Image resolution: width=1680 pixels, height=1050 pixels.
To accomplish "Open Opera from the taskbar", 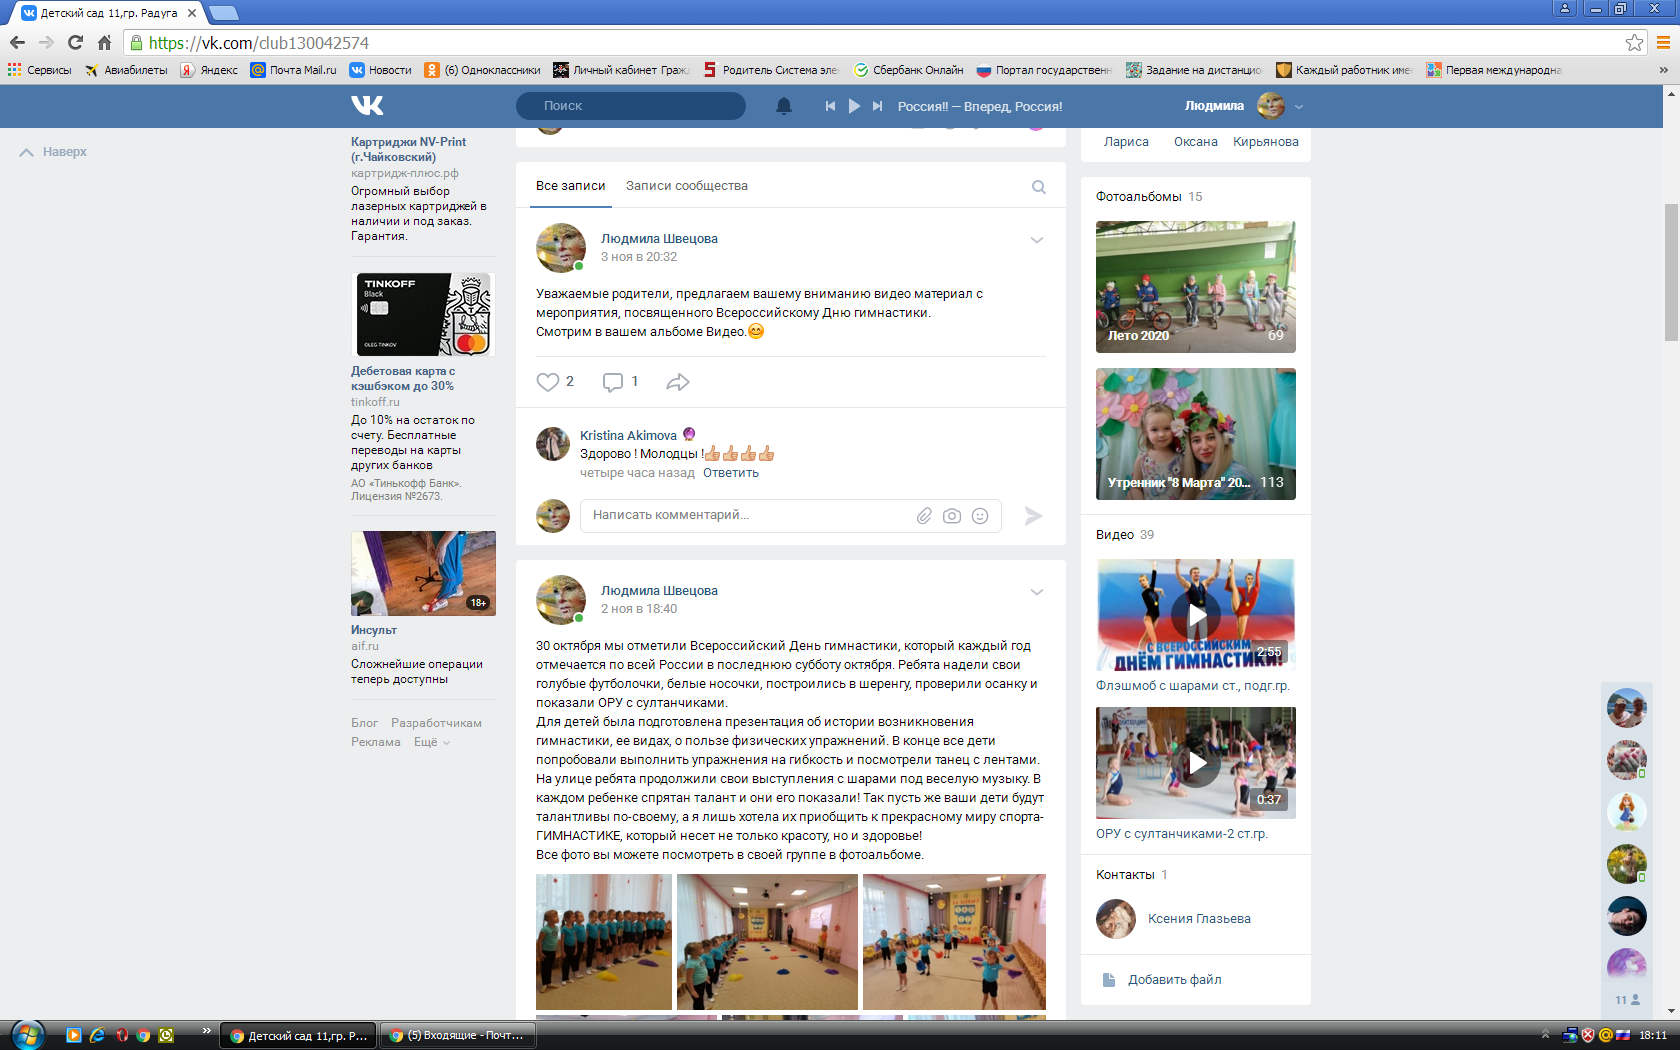I will [x=121, y=1035].
